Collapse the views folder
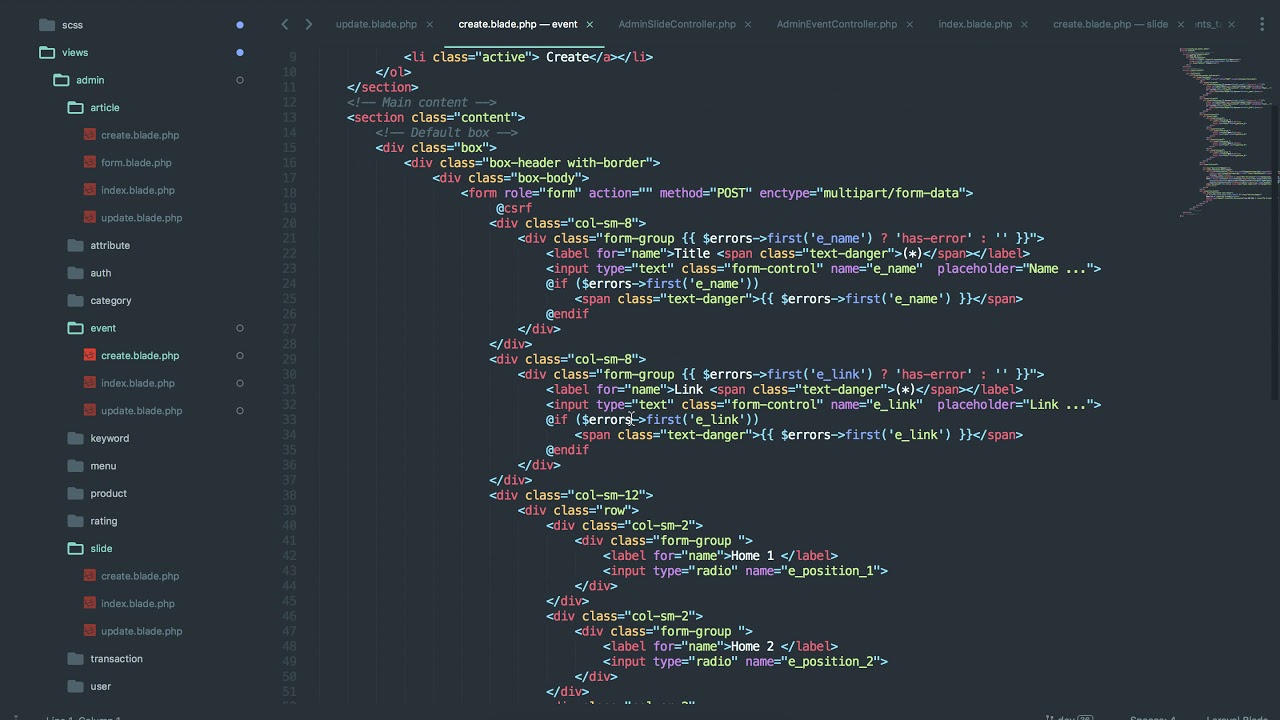Viewport: 1280px width, 720px height. (x=46, y=52)
